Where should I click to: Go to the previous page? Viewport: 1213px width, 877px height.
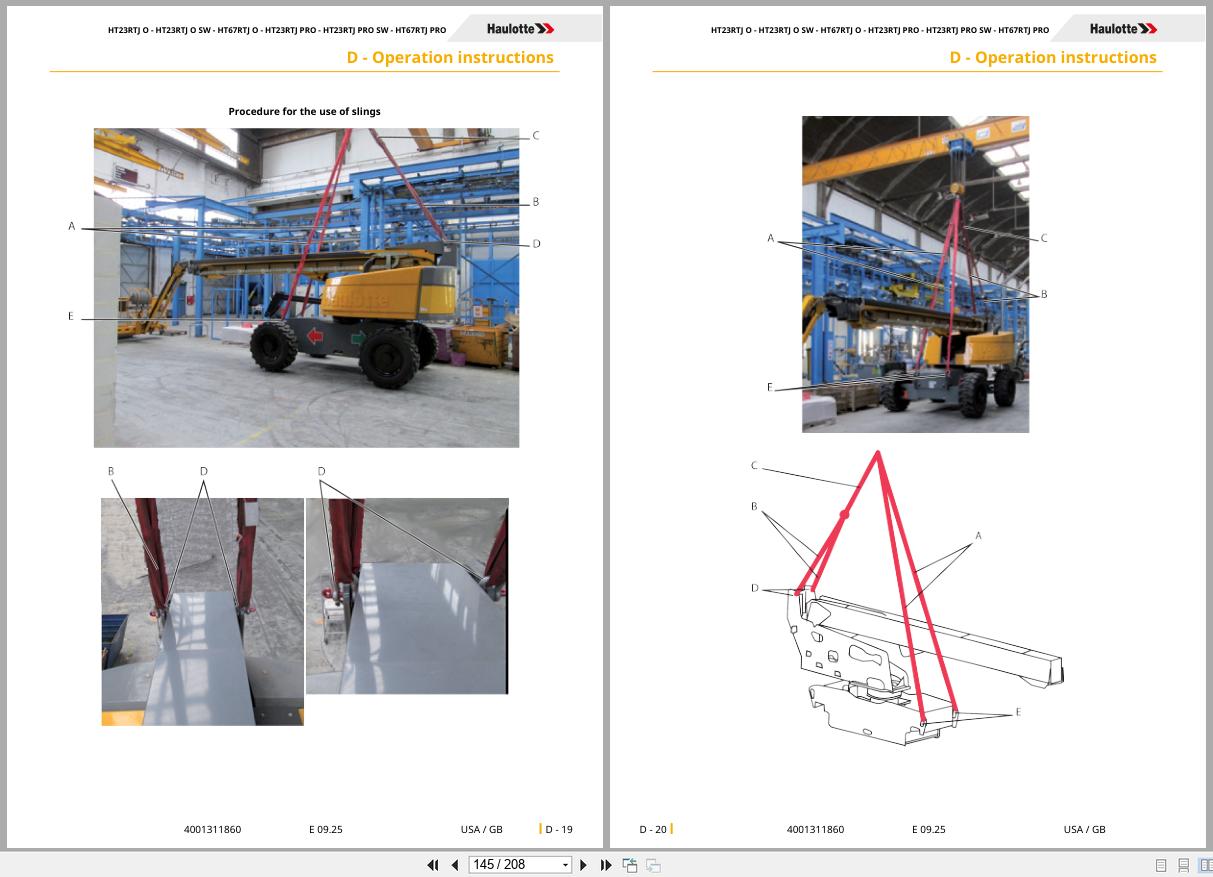(455, 865)
